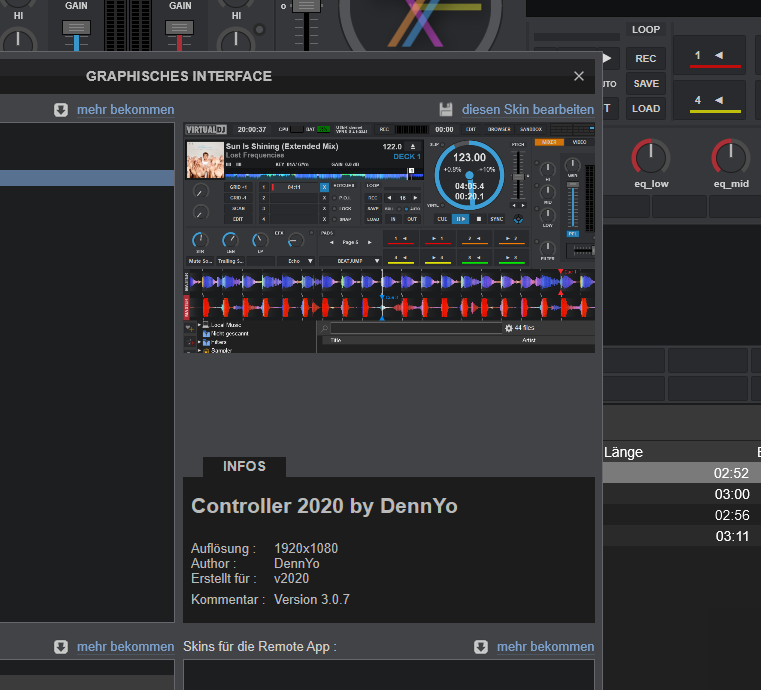761x690 pixels.
Task: Click the download icon above the skin list
Action: click(61, 110)
